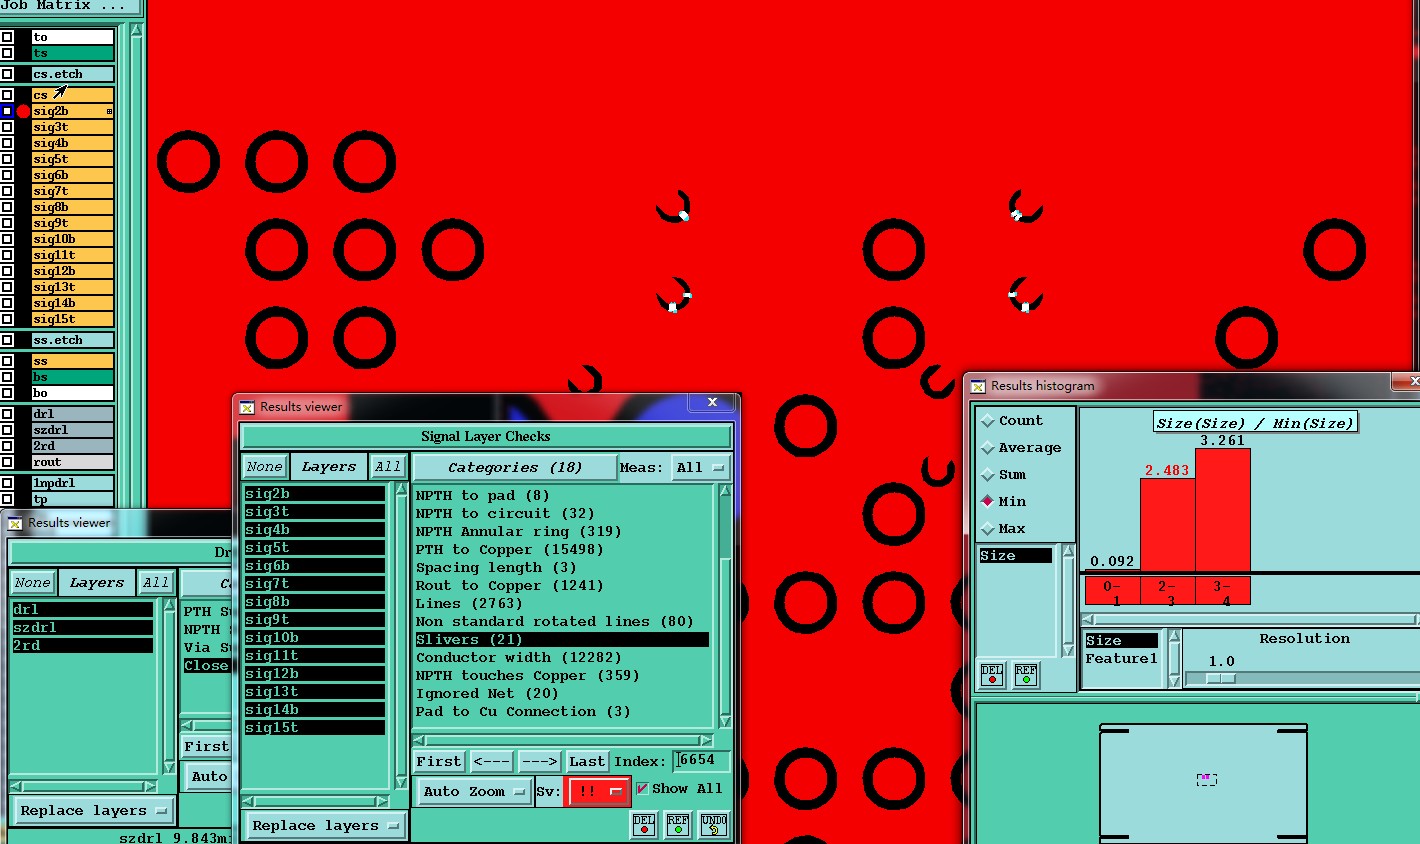
Task: Click the 3-4 histogram range bar
Action: 1222,591
